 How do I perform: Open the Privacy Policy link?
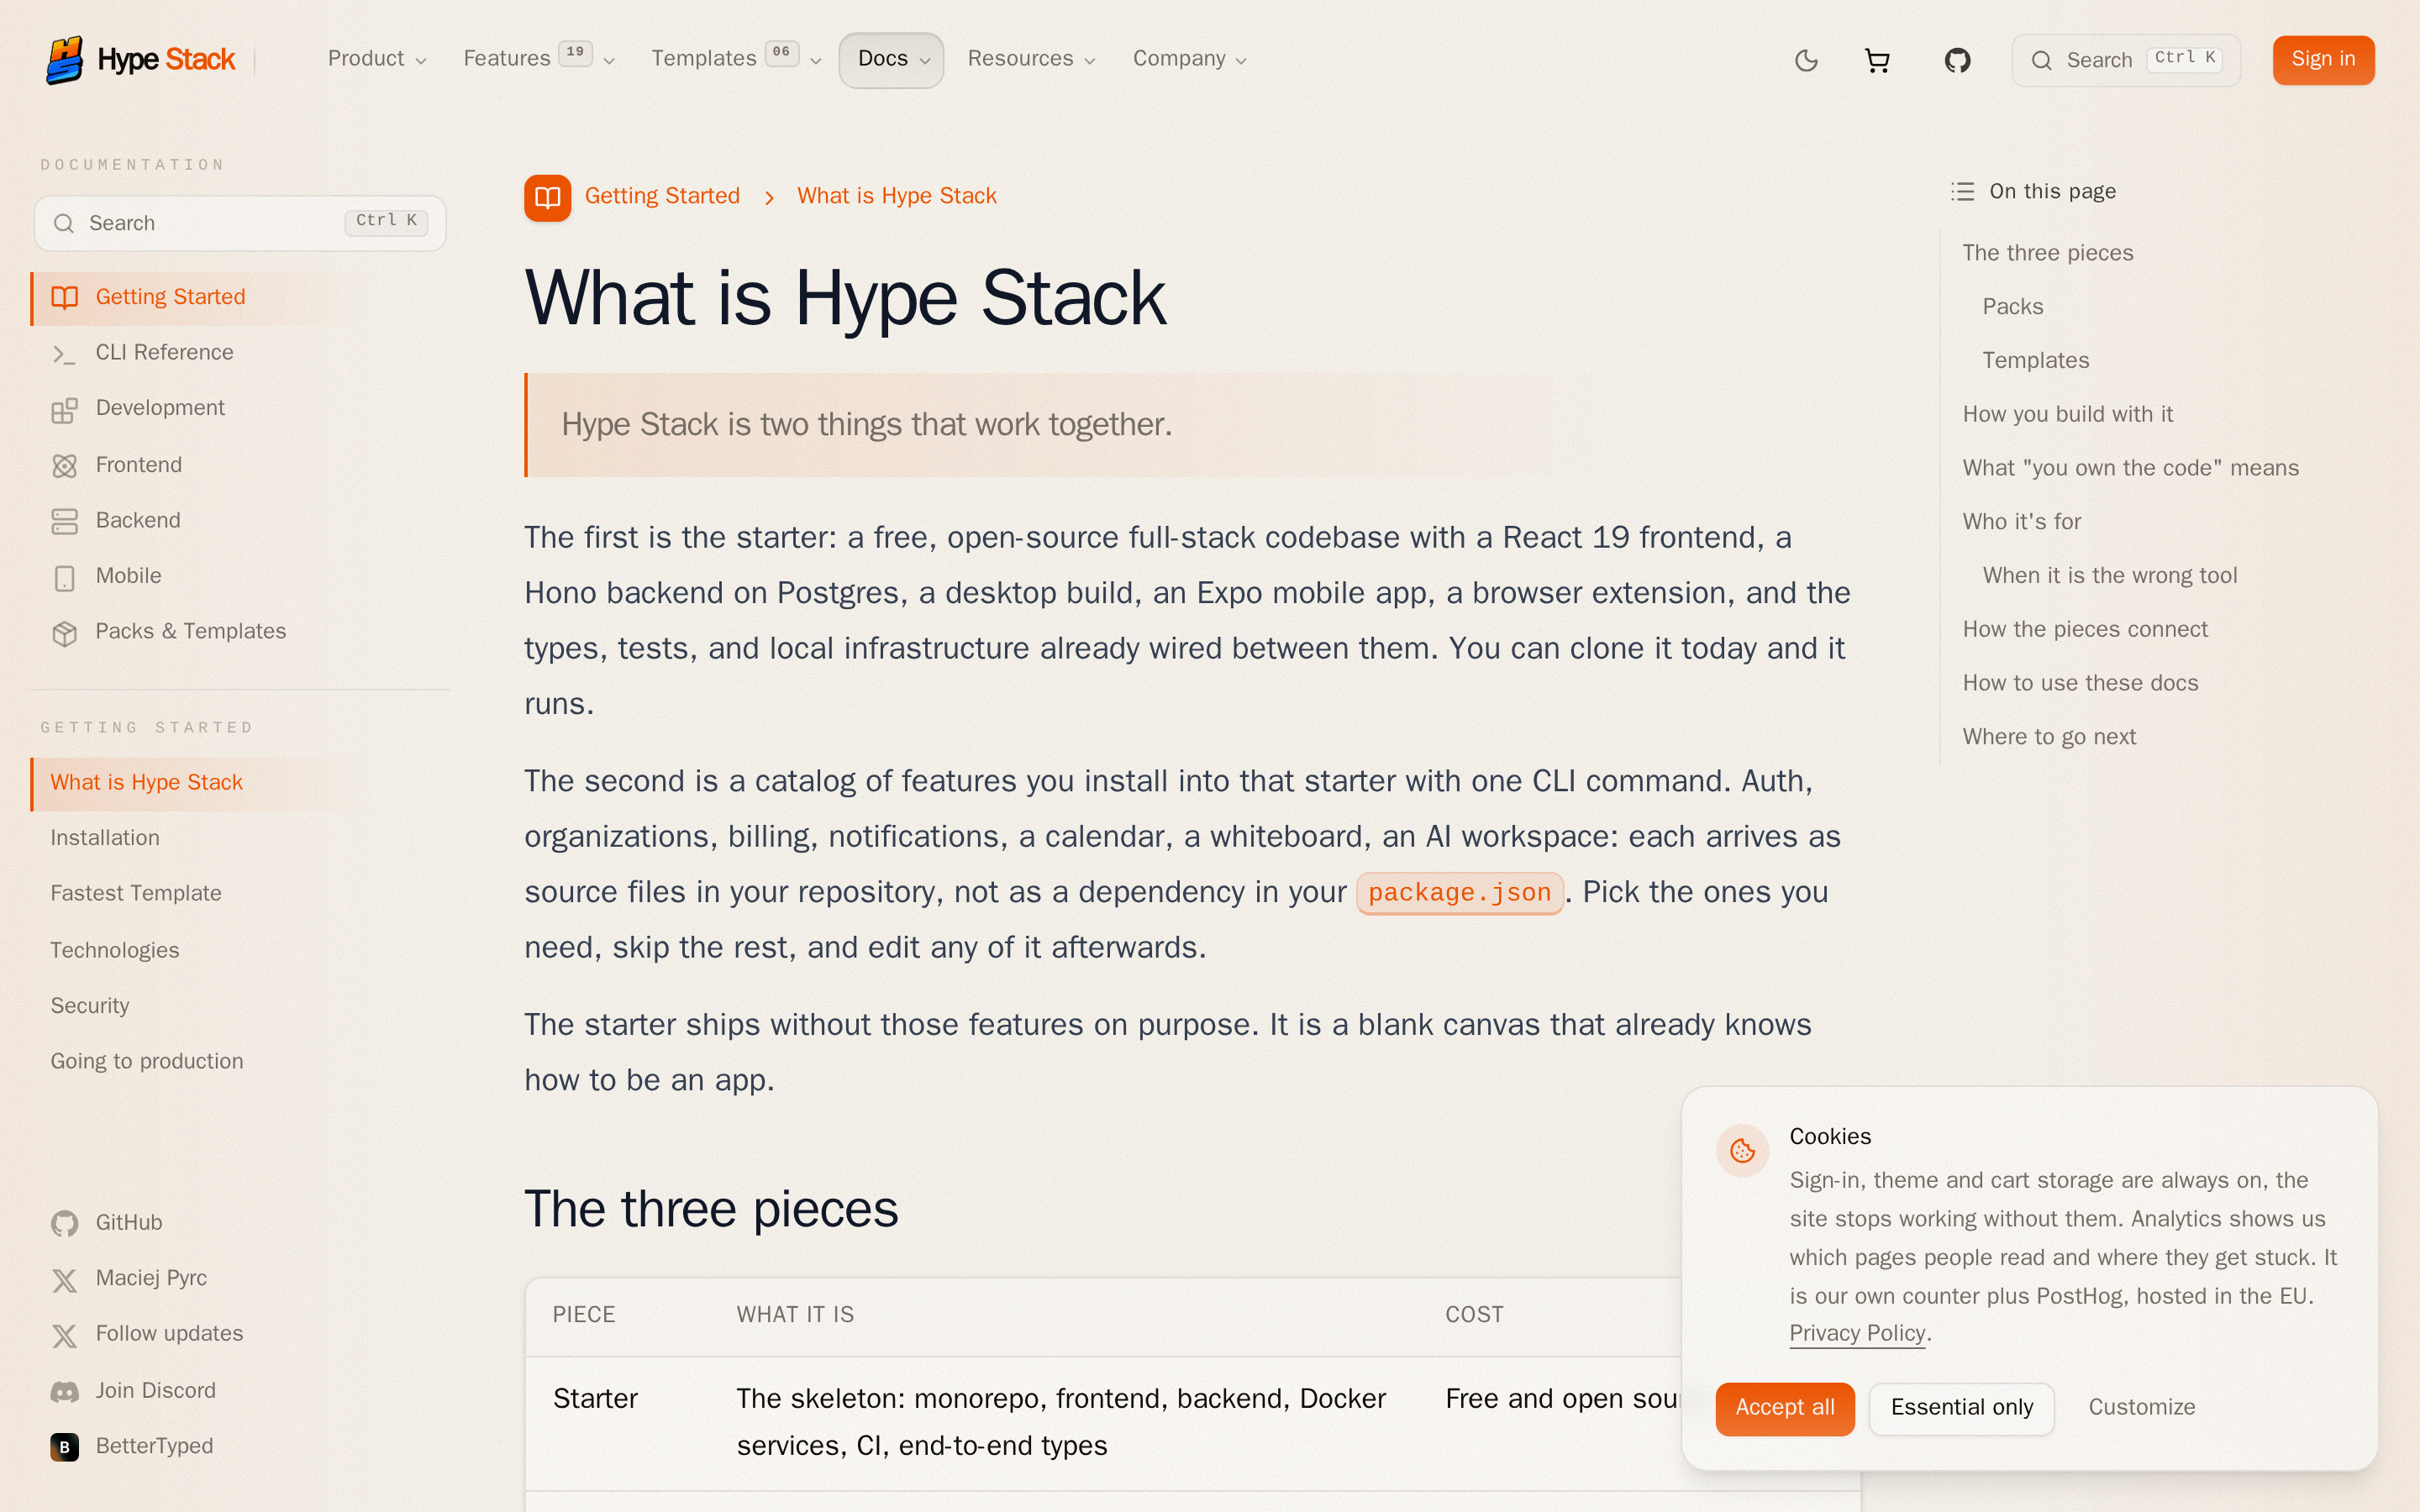point(1857,1333)
